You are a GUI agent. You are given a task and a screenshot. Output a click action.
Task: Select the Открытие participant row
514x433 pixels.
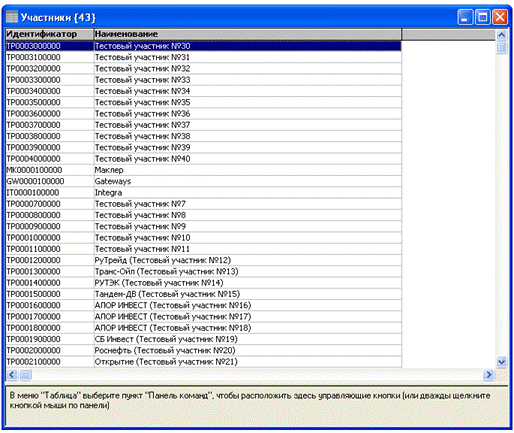pyautogui.click(x=204, y=362)
